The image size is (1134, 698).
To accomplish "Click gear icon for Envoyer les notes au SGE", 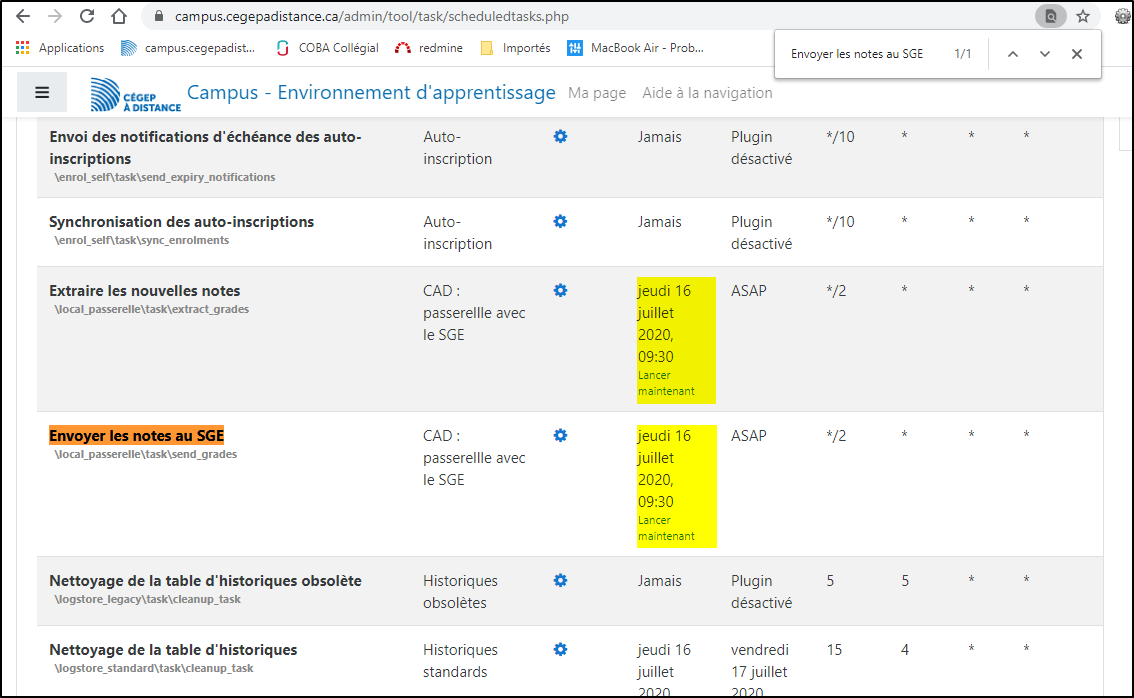I will 560,435.
